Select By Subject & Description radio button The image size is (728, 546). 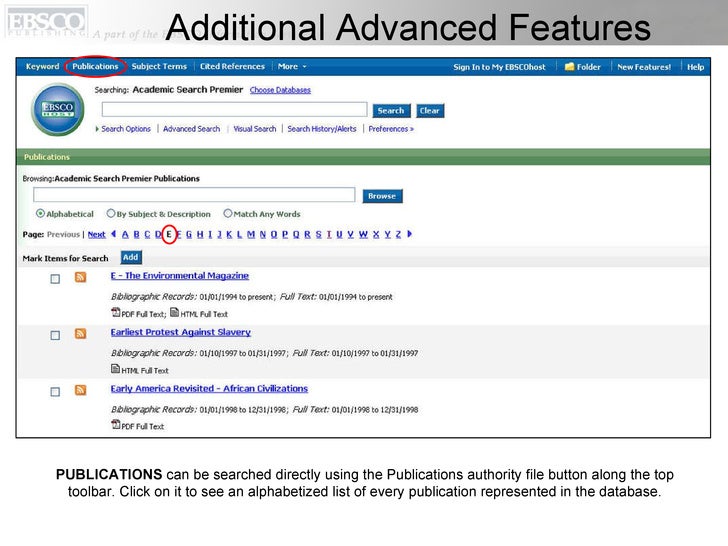(x=110, y=214)
